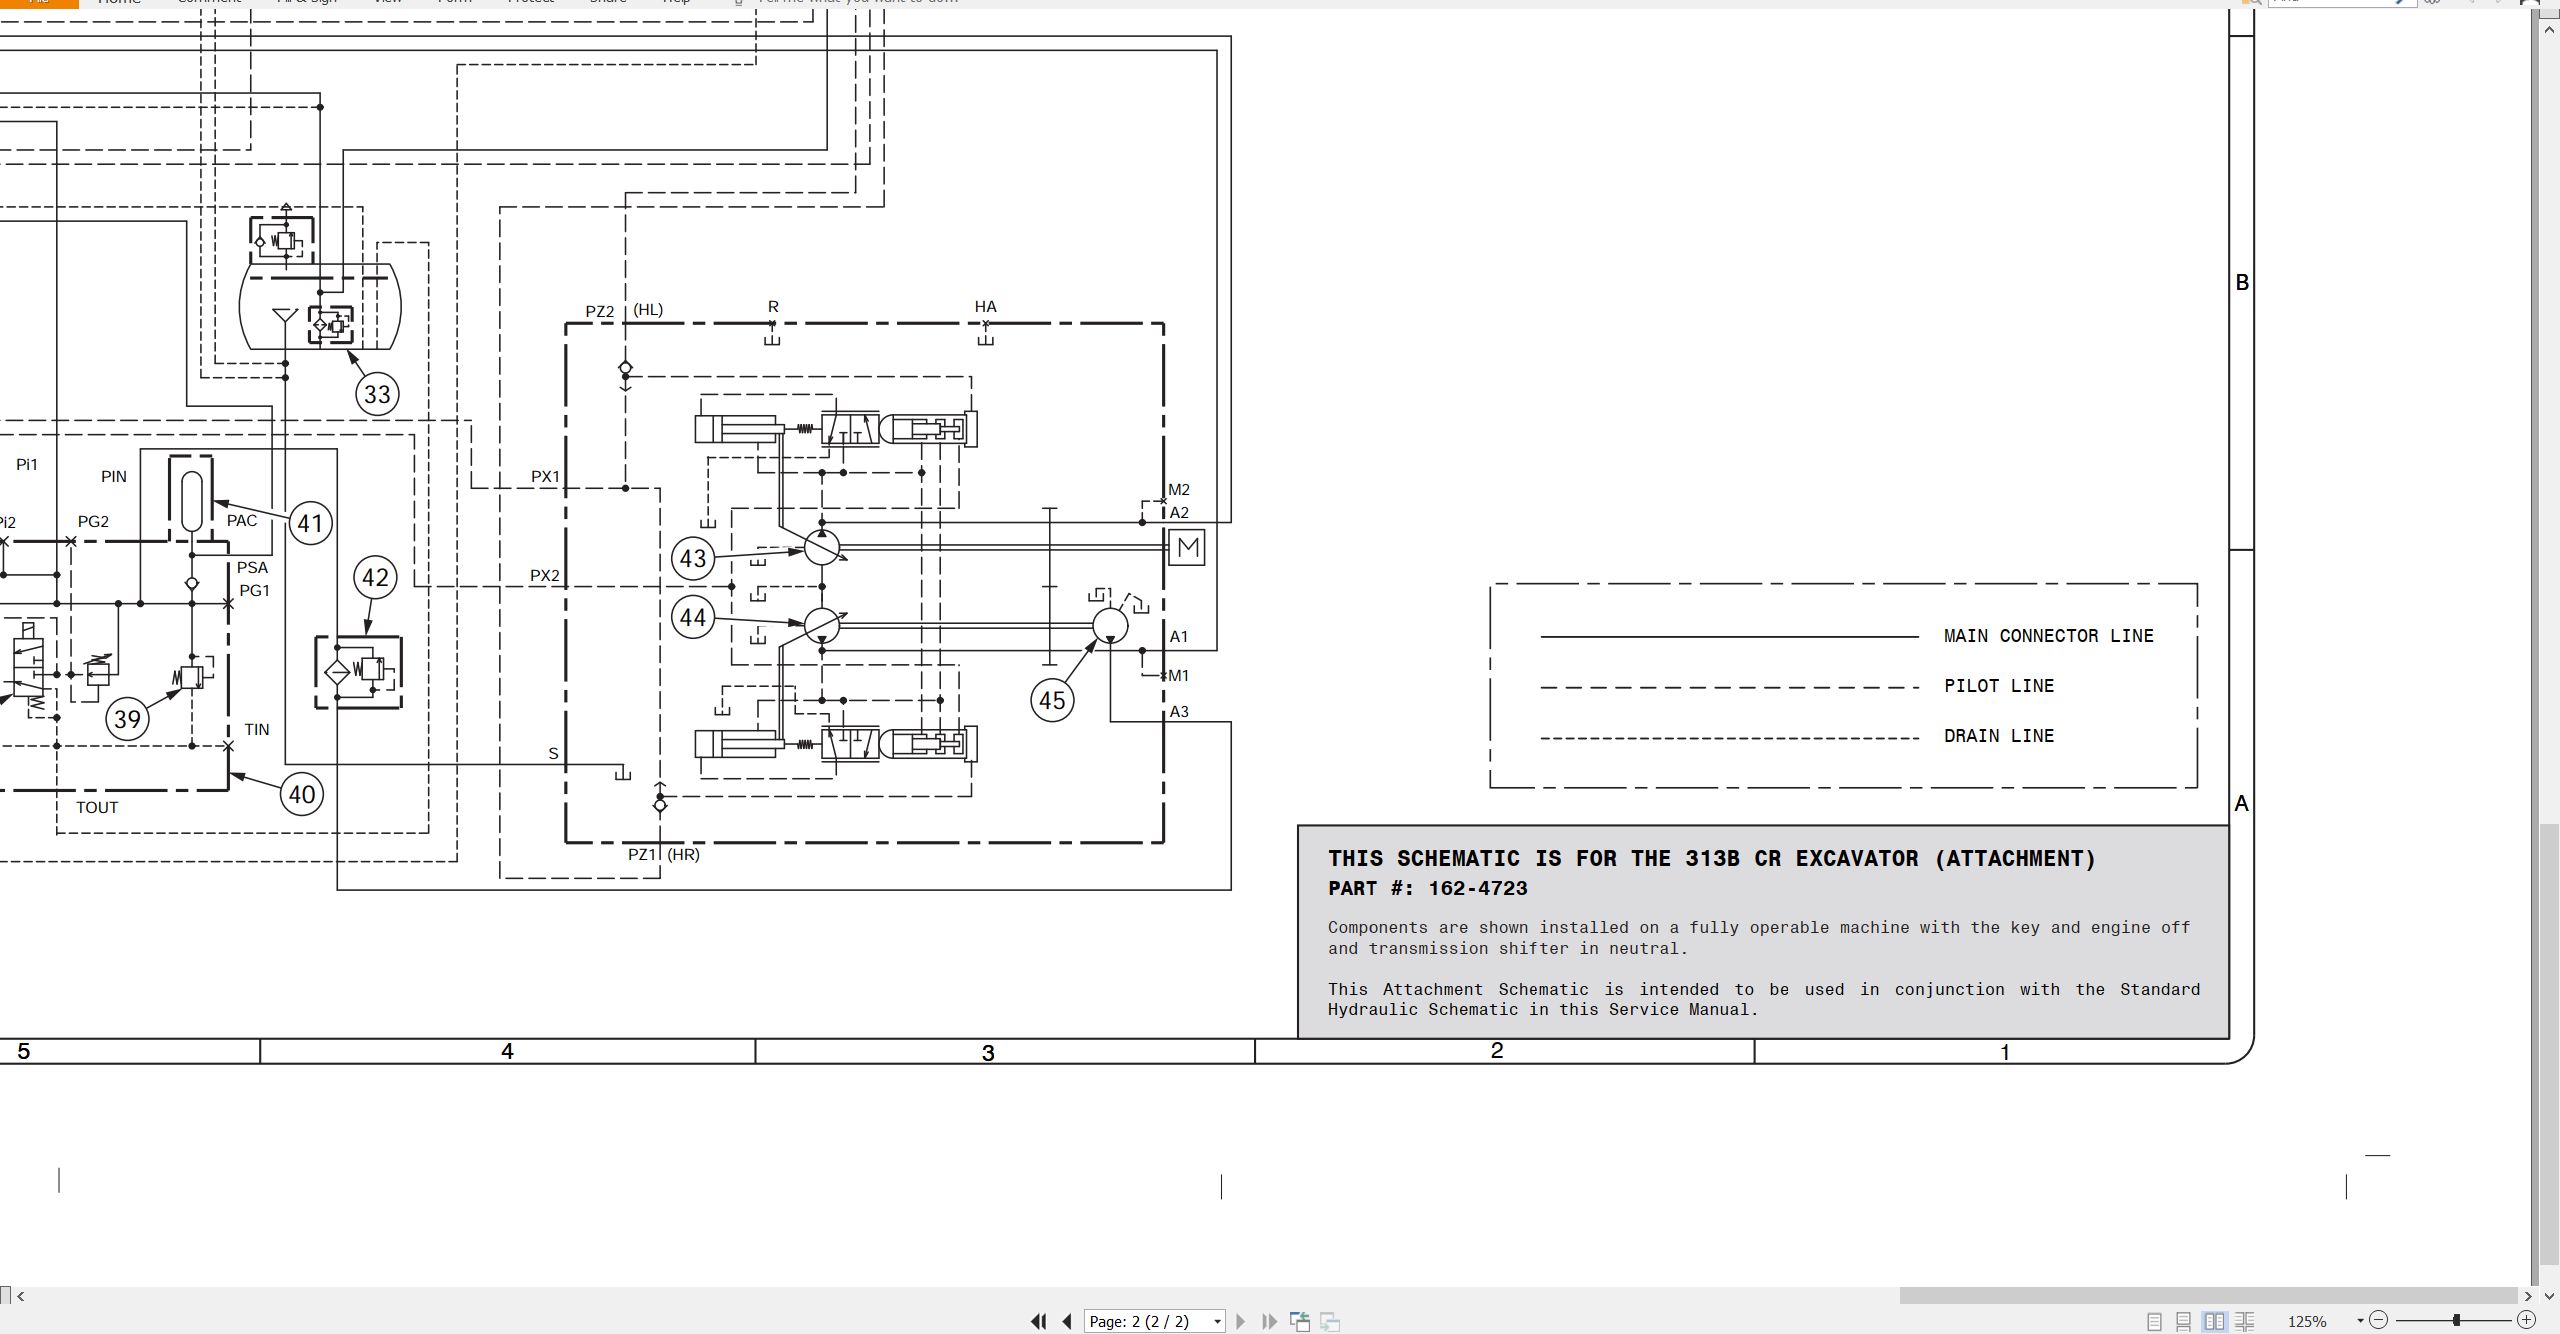Click callout number 33 on schematic
Image resolution: width=2560 pixels, height=1334 pixels.
point(377,394)
